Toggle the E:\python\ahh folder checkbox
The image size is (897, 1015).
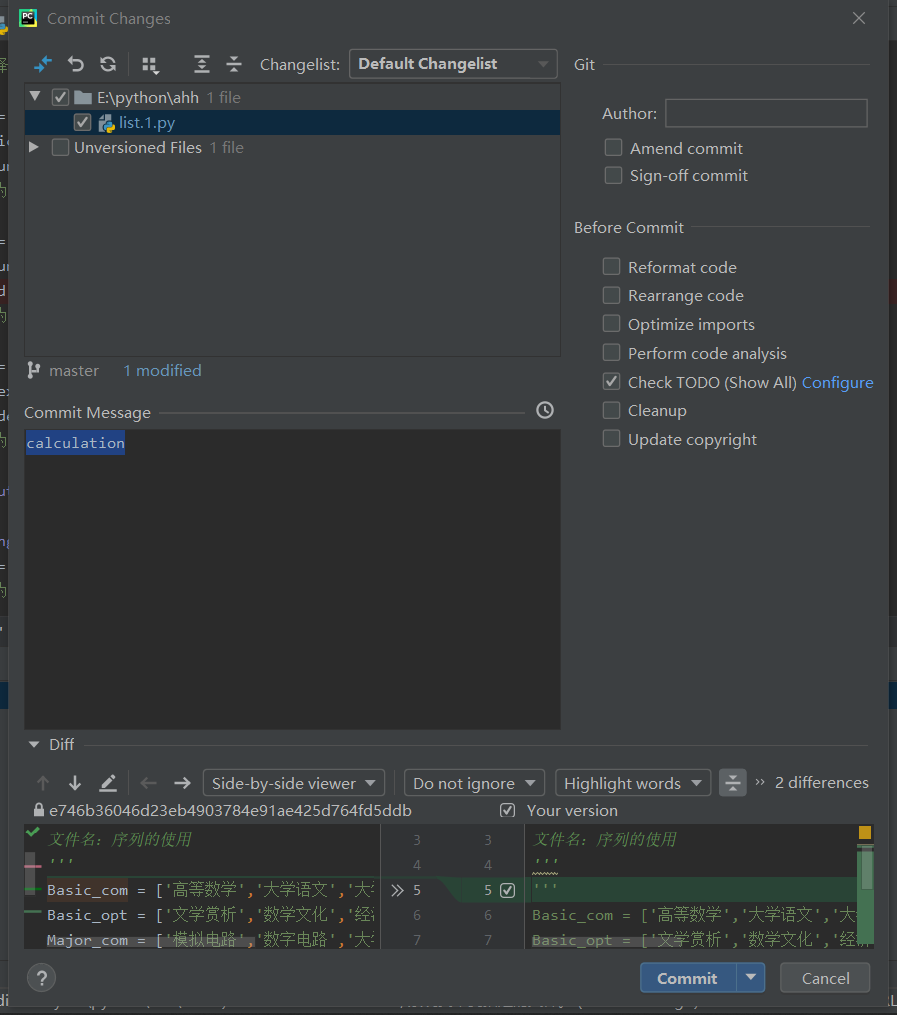[x=60, y=97]
